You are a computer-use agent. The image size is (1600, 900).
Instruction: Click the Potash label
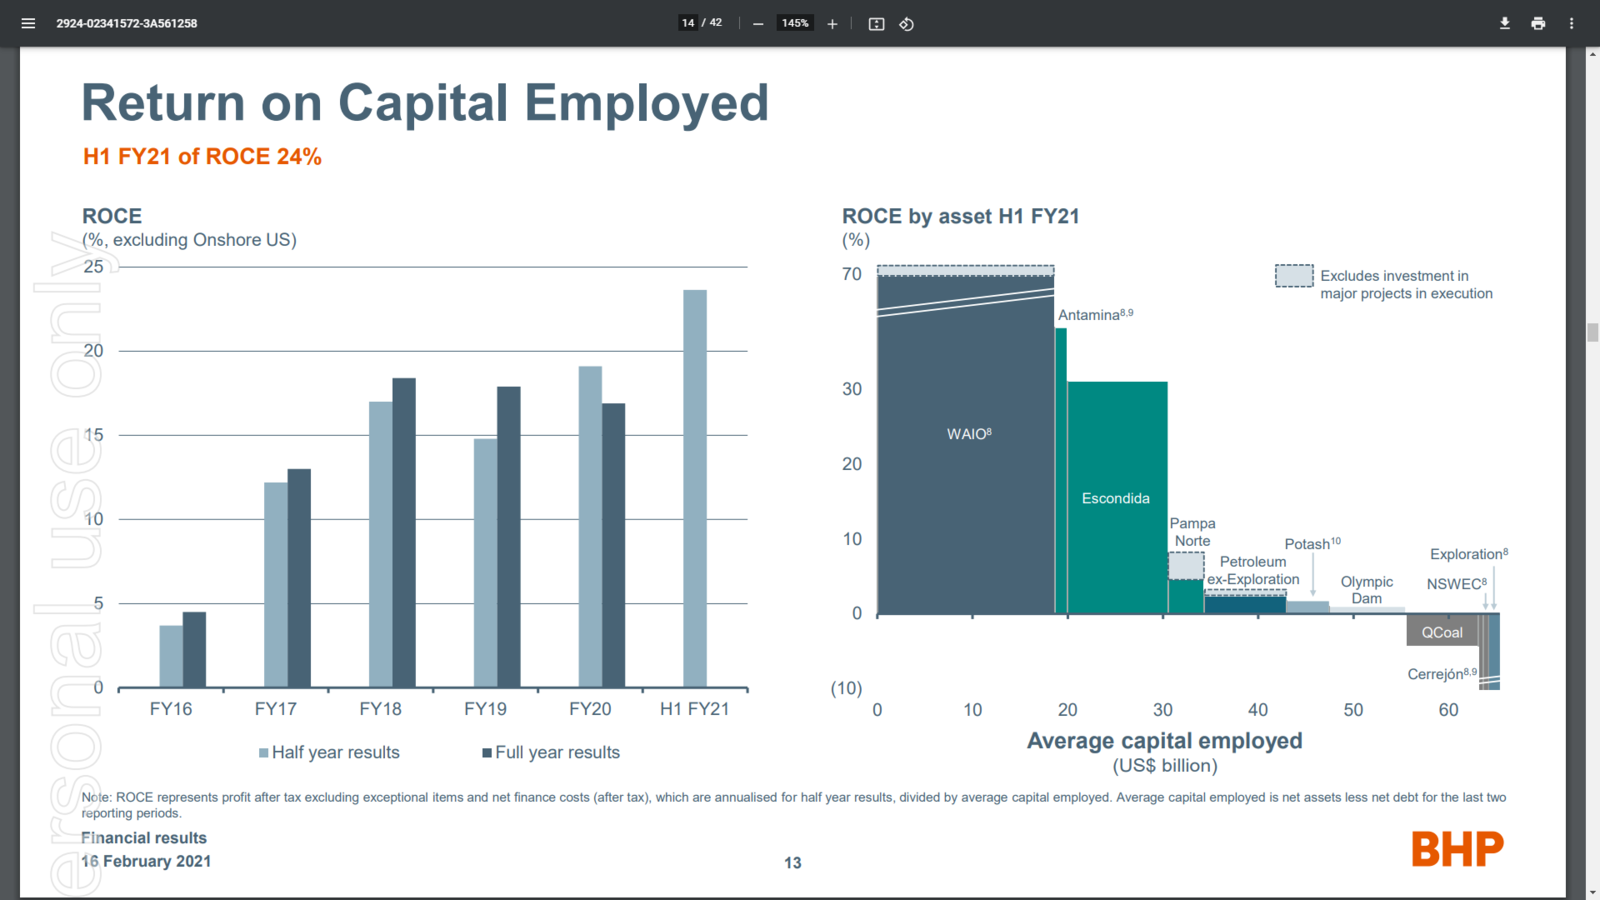[1313, 543]
